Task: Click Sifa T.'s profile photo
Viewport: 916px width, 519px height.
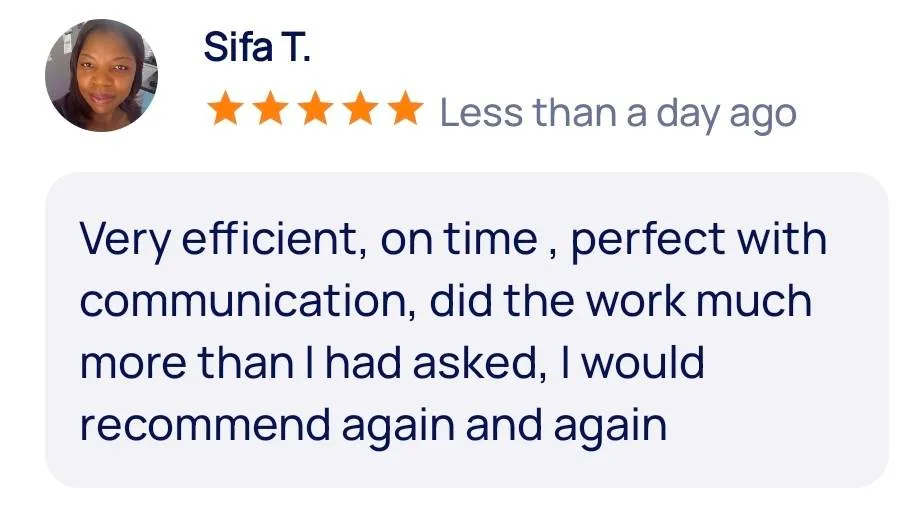Action: tap(101, 77)
